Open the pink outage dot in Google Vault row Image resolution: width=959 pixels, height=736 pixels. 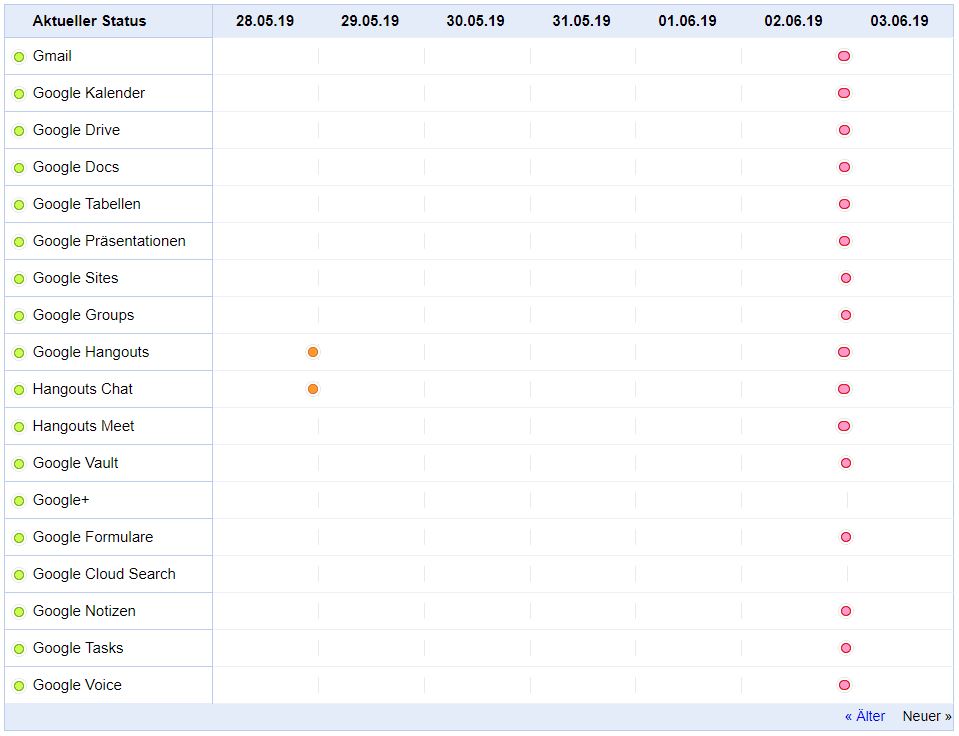coord(846,463)
